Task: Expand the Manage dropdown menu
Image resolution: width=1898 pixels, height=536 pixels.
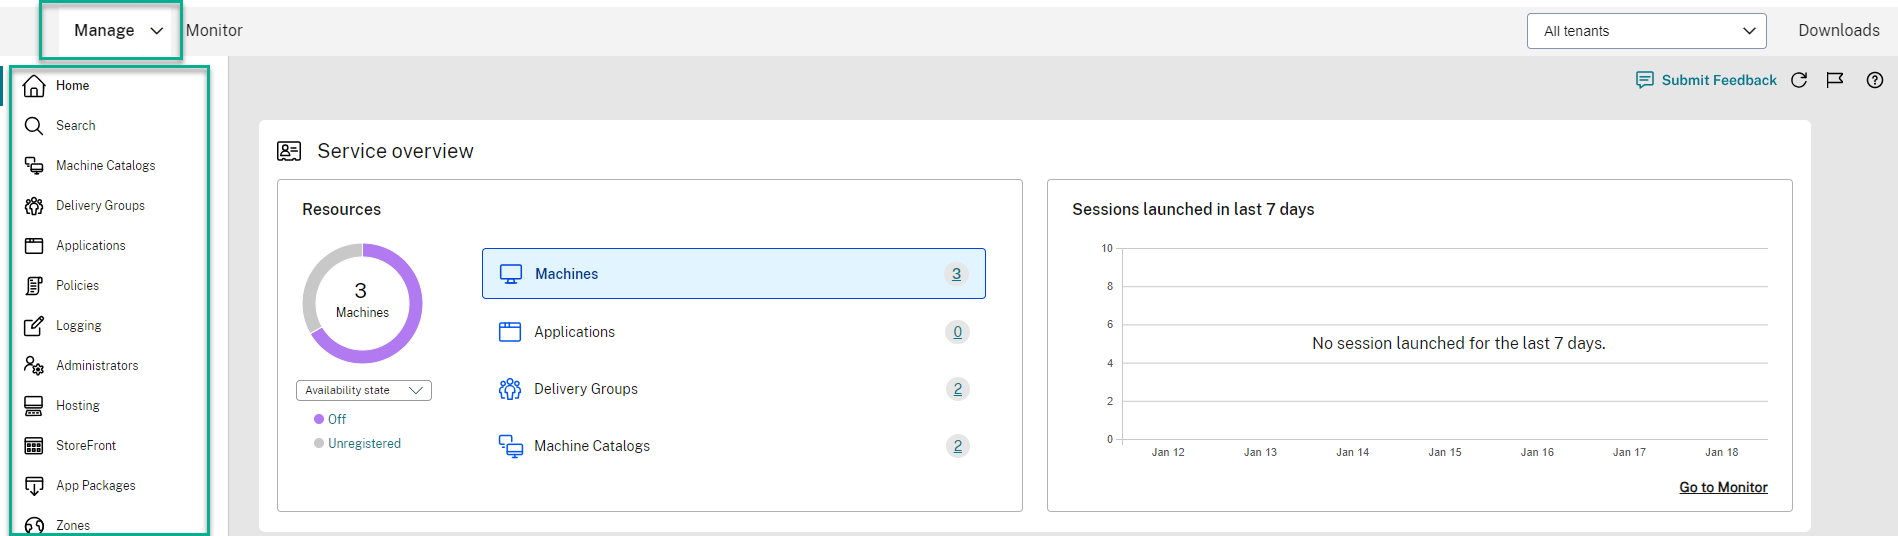Action: [117, 31]
